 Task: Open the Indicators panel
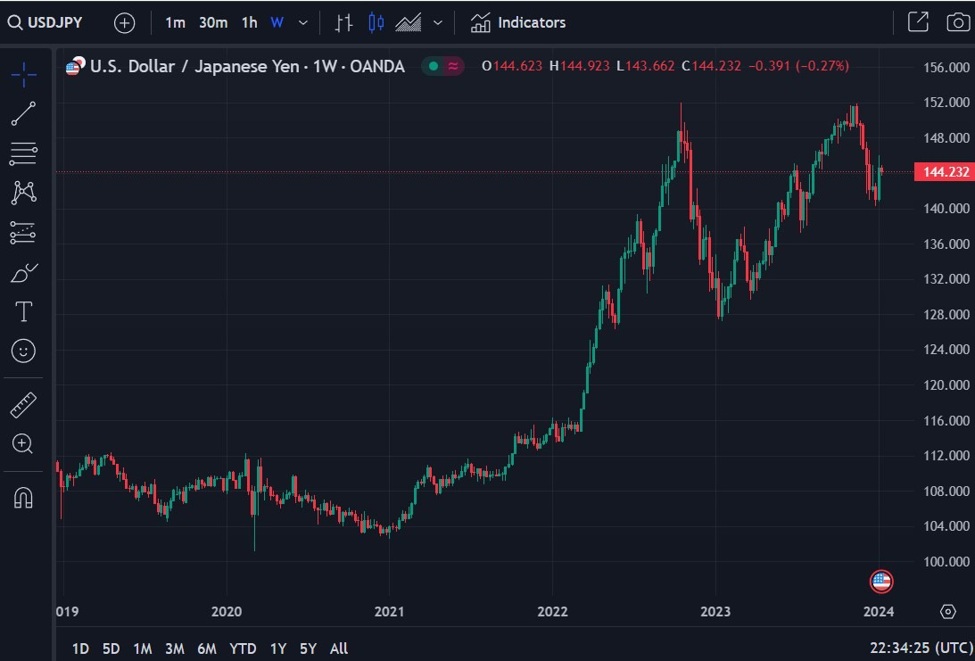point(518,22)
